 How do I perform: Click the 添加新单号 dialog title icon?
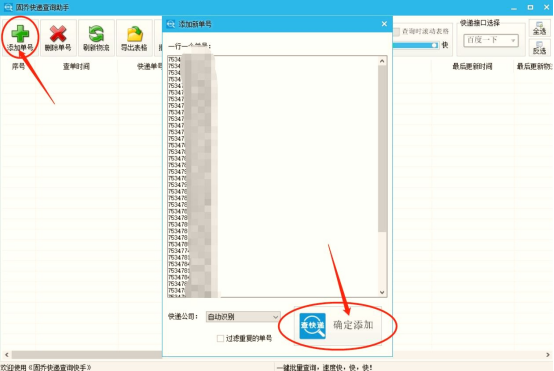click(171, 24)
